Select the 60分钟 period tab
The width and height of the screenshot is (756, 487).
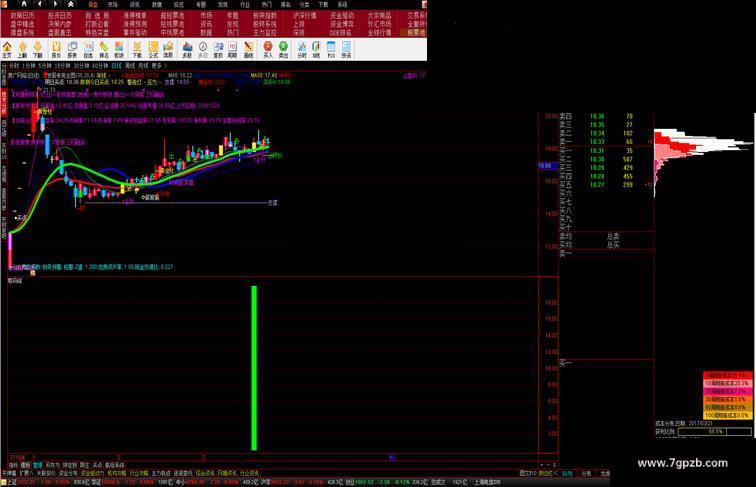pos(100,66)
